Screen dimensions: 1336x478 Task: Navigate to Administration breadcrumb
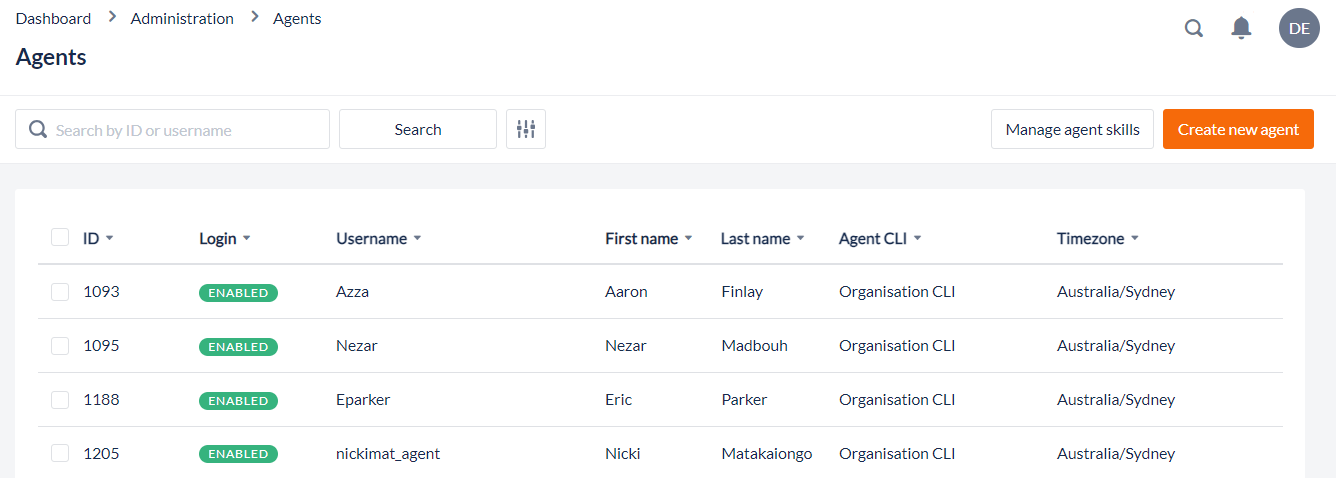click(182, 19)
